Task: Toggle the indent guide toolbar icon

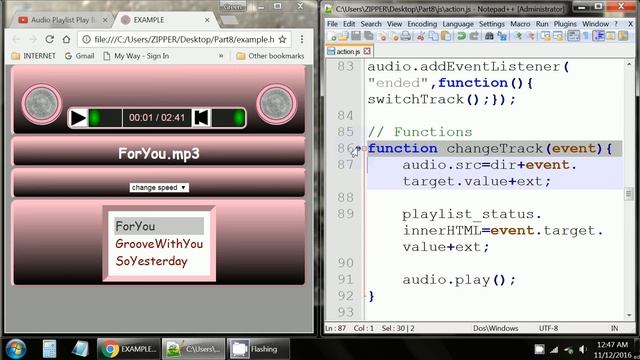Action: pos(598,36)
